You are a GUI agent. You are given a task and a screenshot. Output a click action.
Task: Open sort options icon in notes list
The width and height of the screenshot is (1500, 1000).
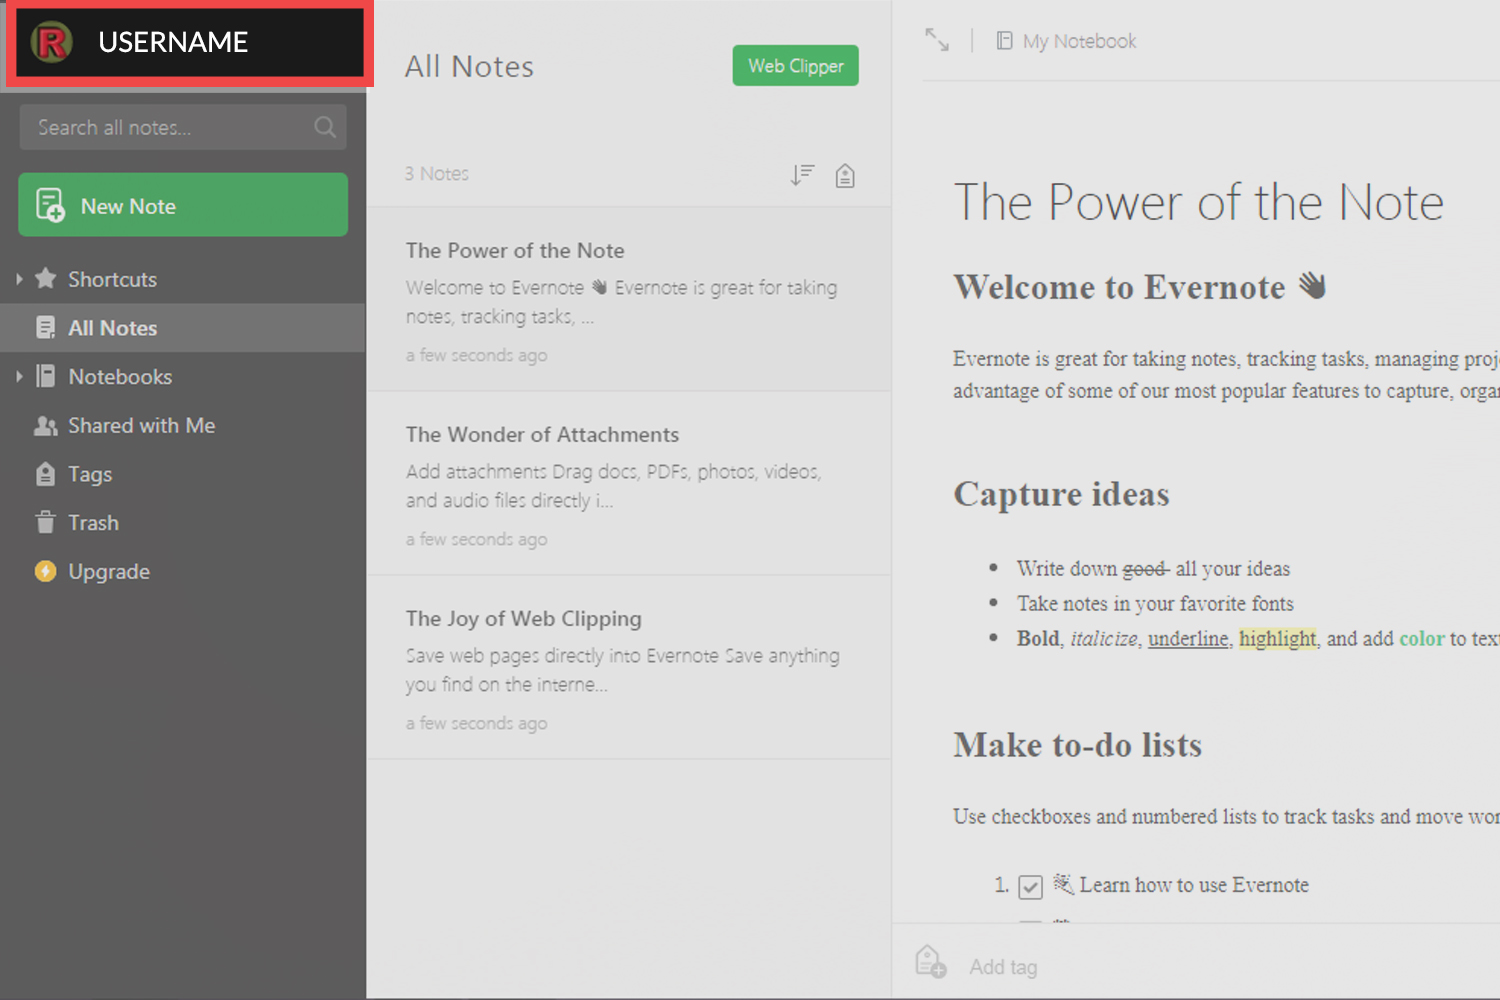[x=802, y=176]
